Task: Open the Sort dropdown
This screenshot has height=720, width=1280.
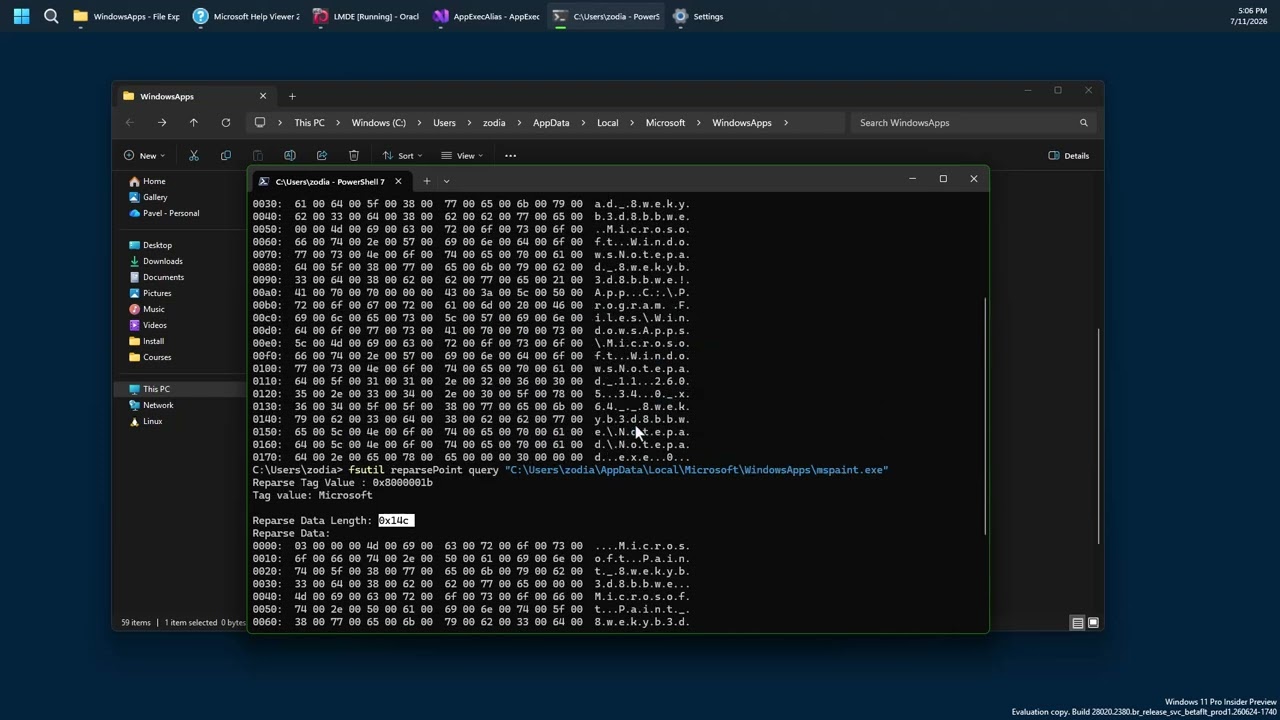Action: click(402, 155)
